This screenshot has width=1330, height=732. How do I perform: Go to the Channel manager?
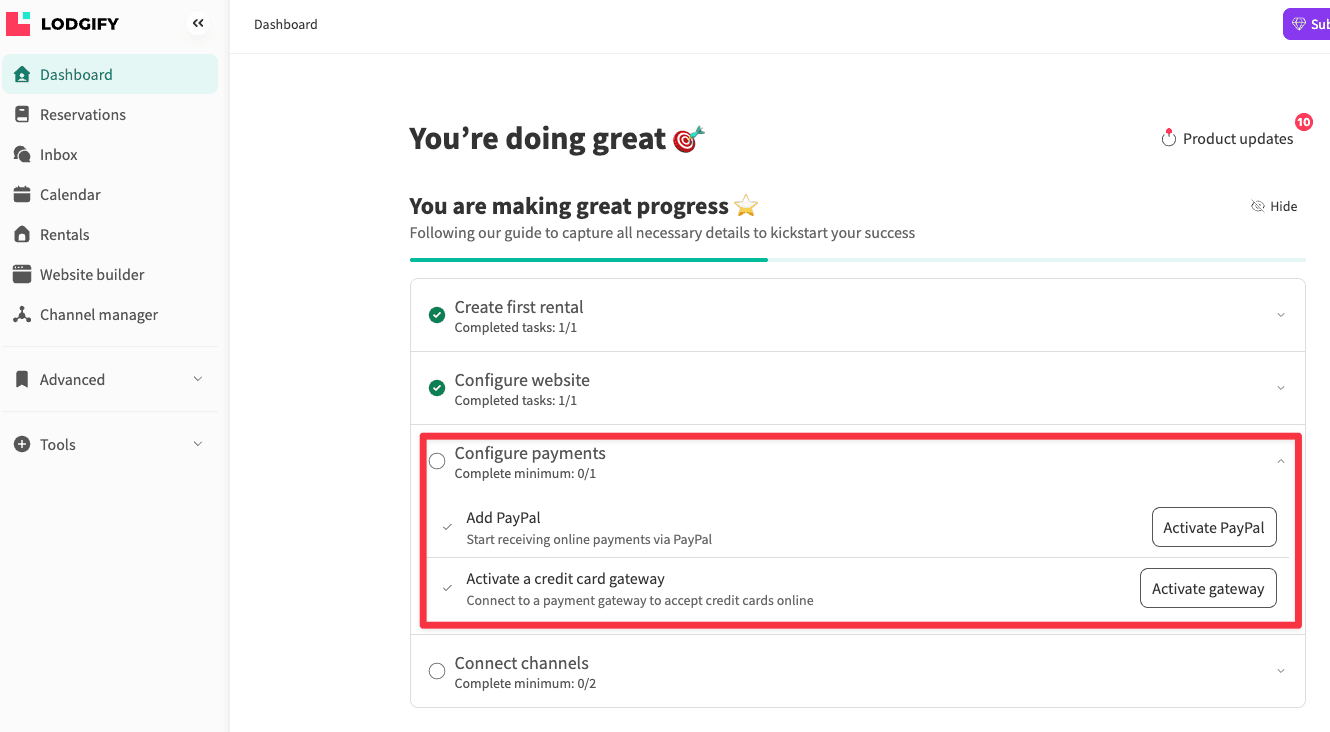pos(98,314)
